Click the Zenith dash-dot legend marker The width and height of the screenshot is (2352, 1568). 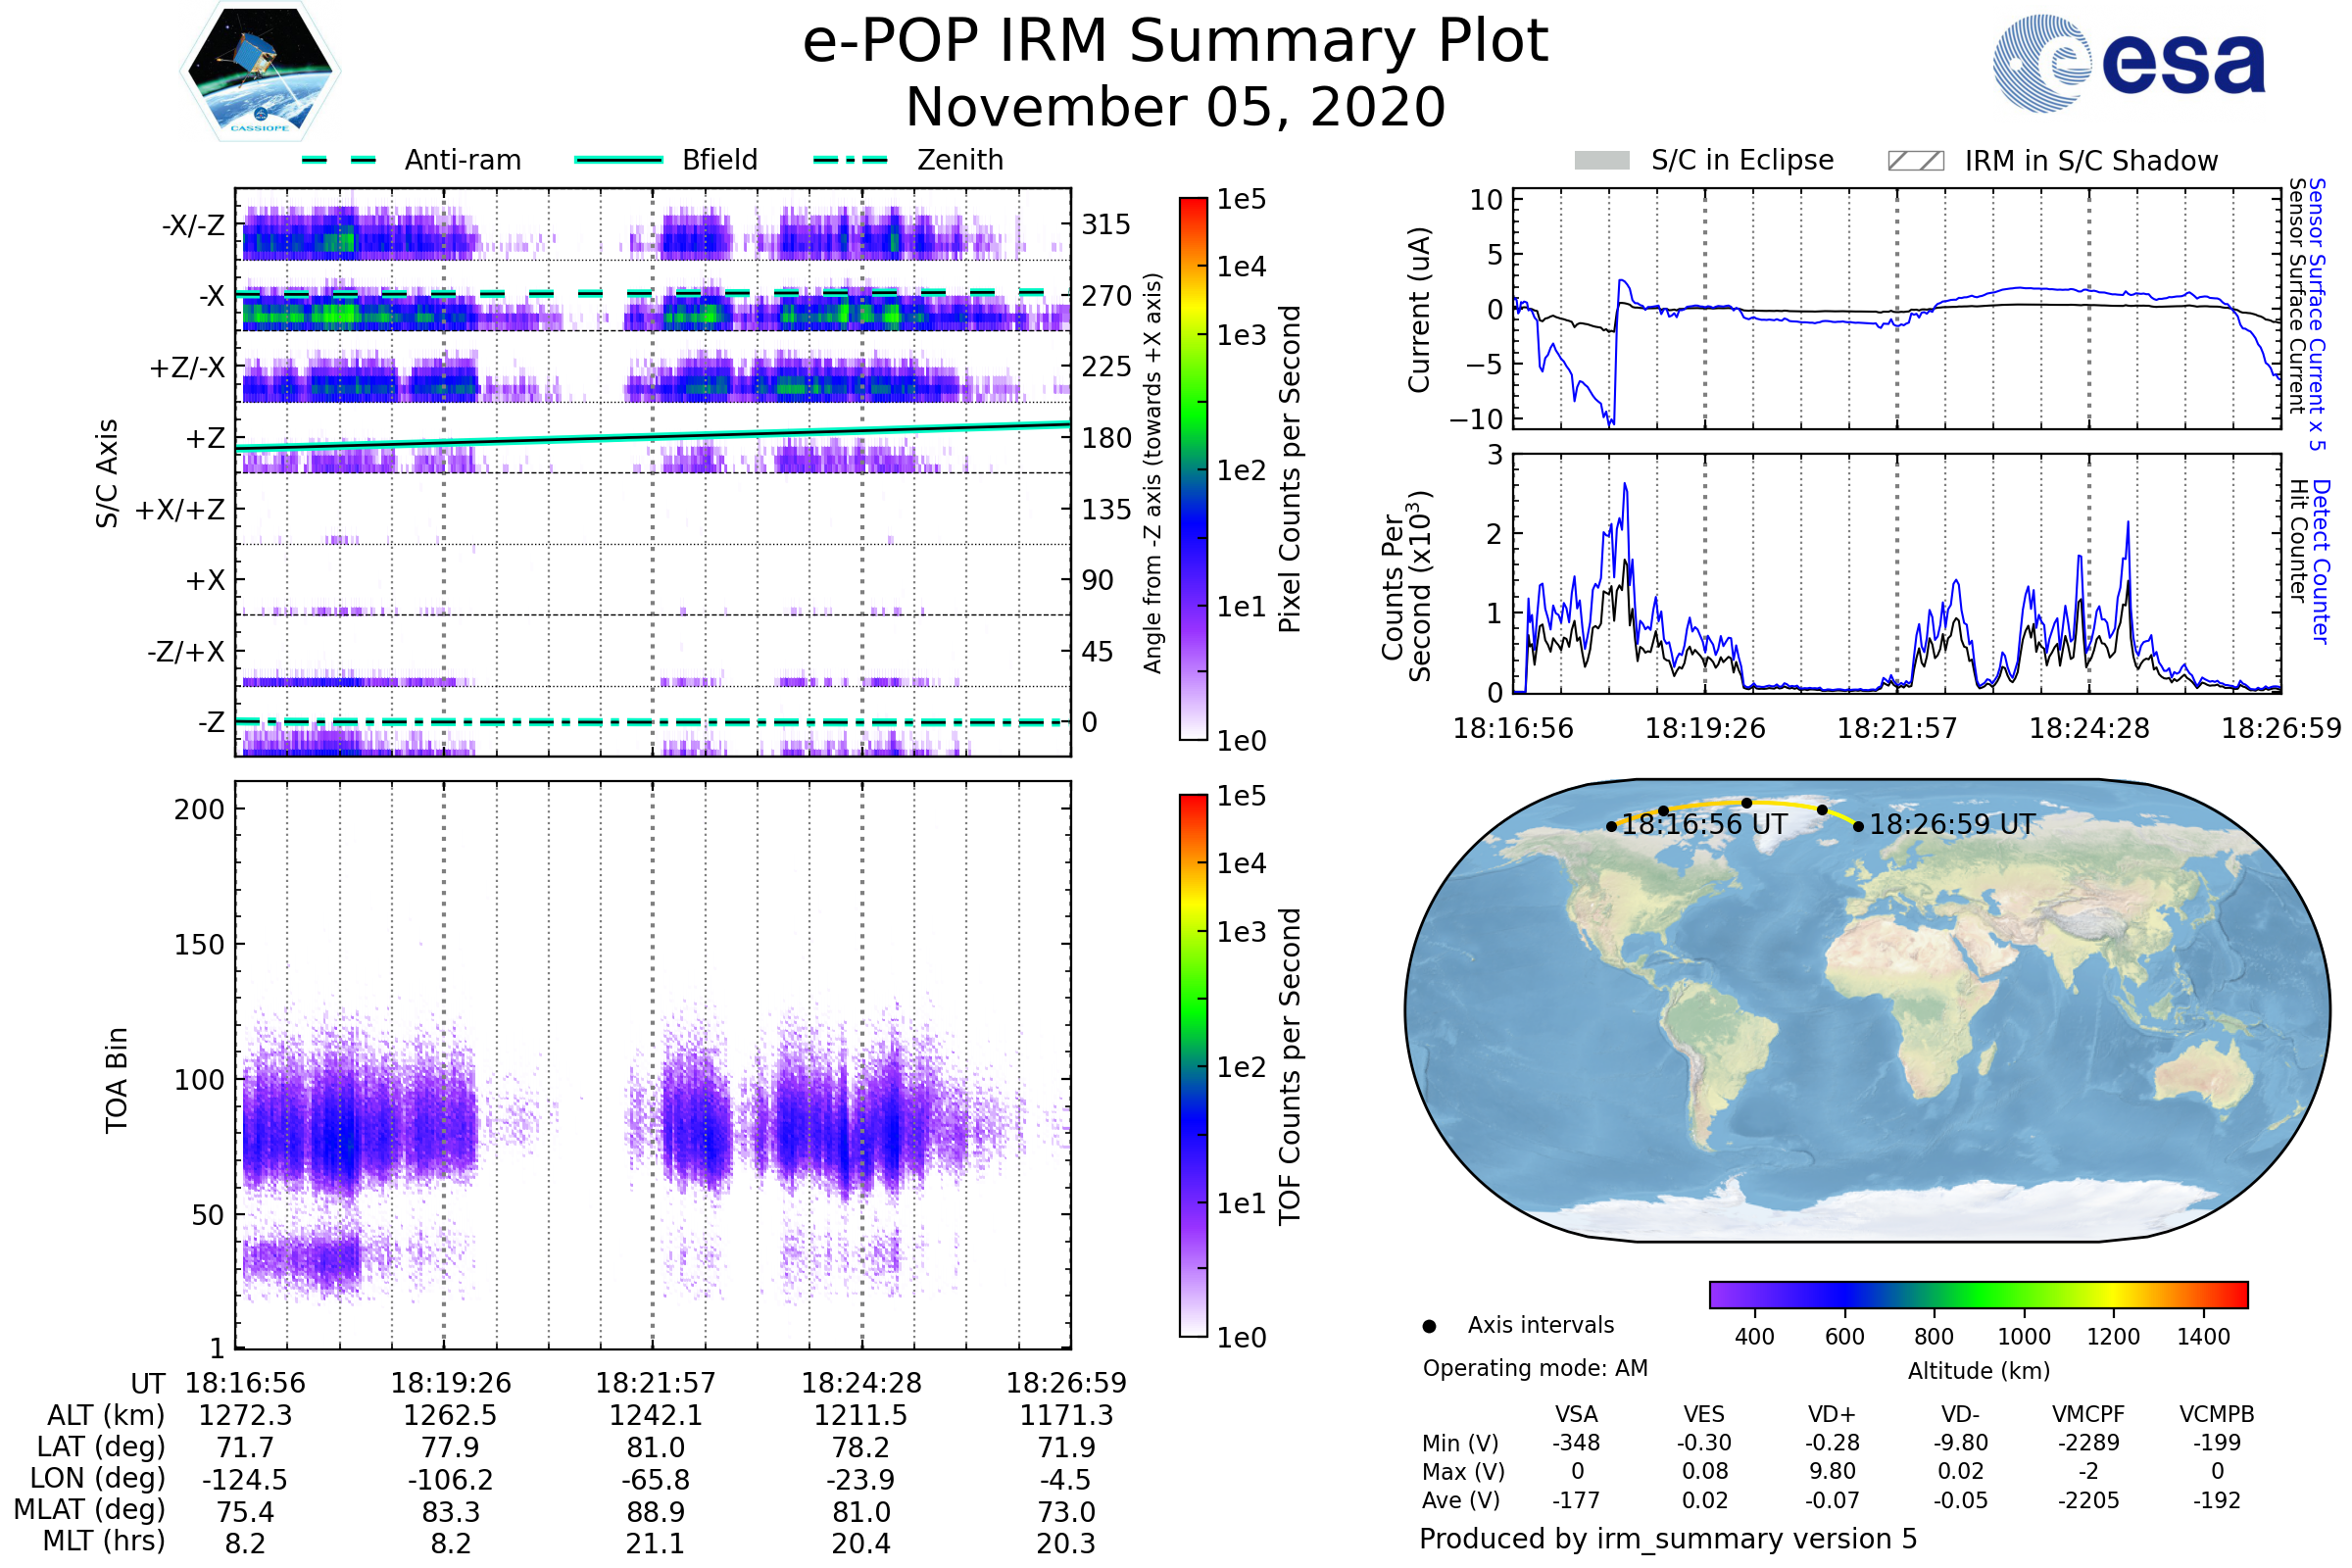(850, 160)
